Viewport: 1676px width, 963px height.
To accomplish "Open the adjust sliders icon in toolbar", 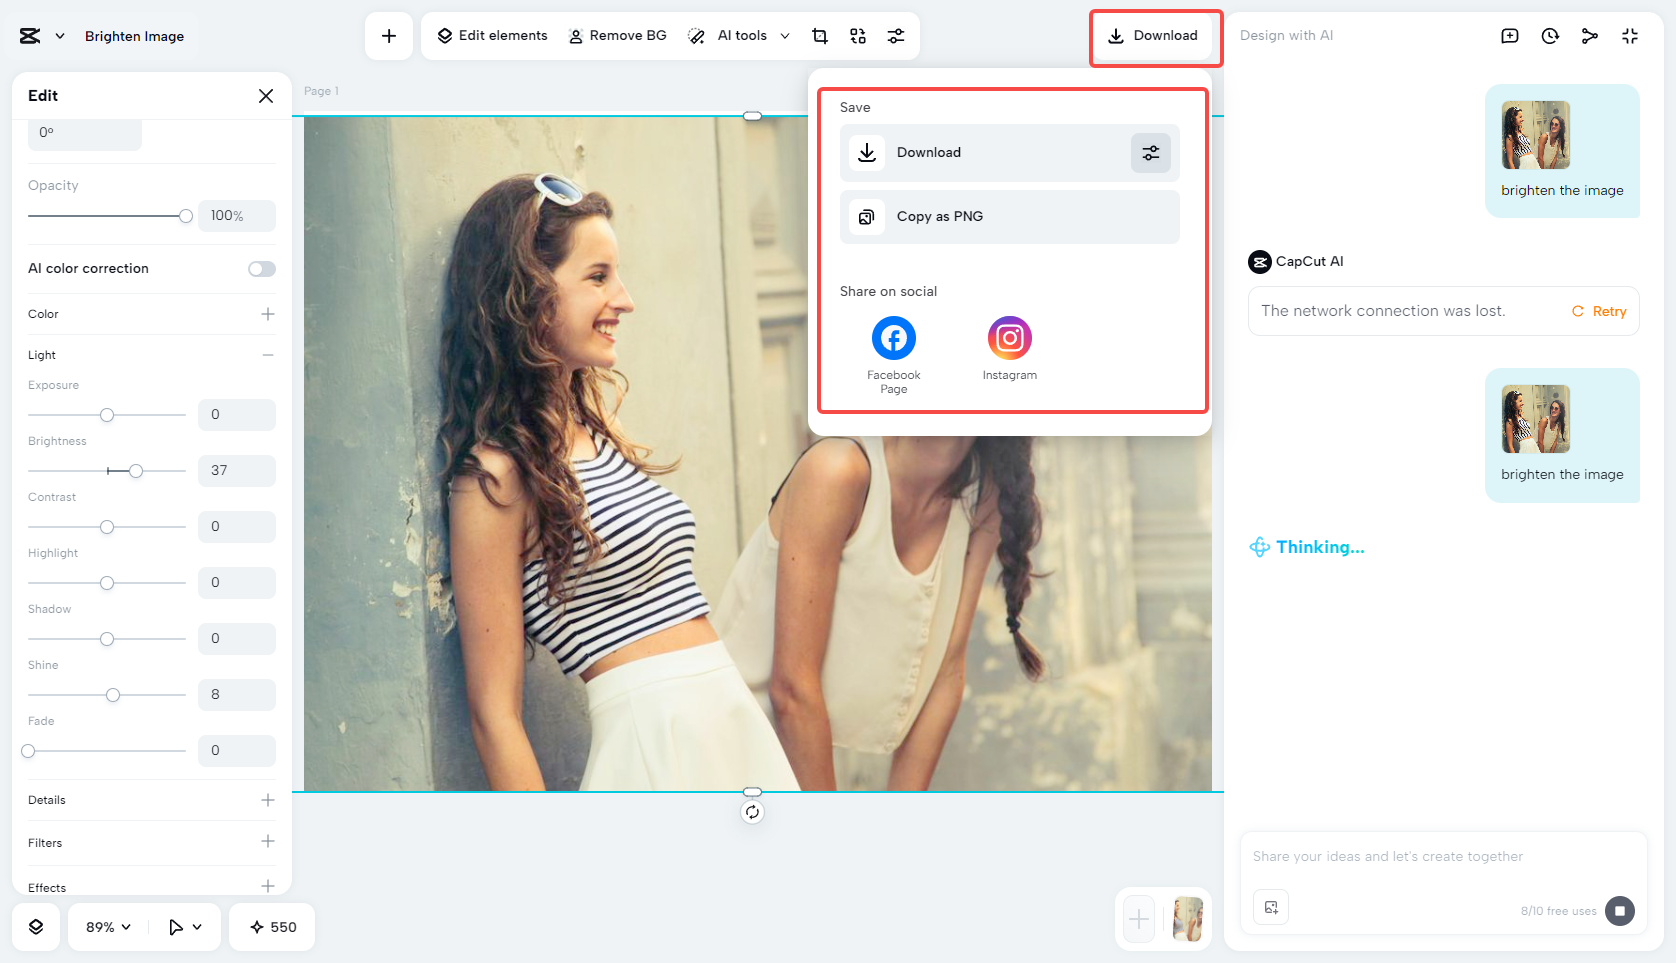I will point(896,36).
